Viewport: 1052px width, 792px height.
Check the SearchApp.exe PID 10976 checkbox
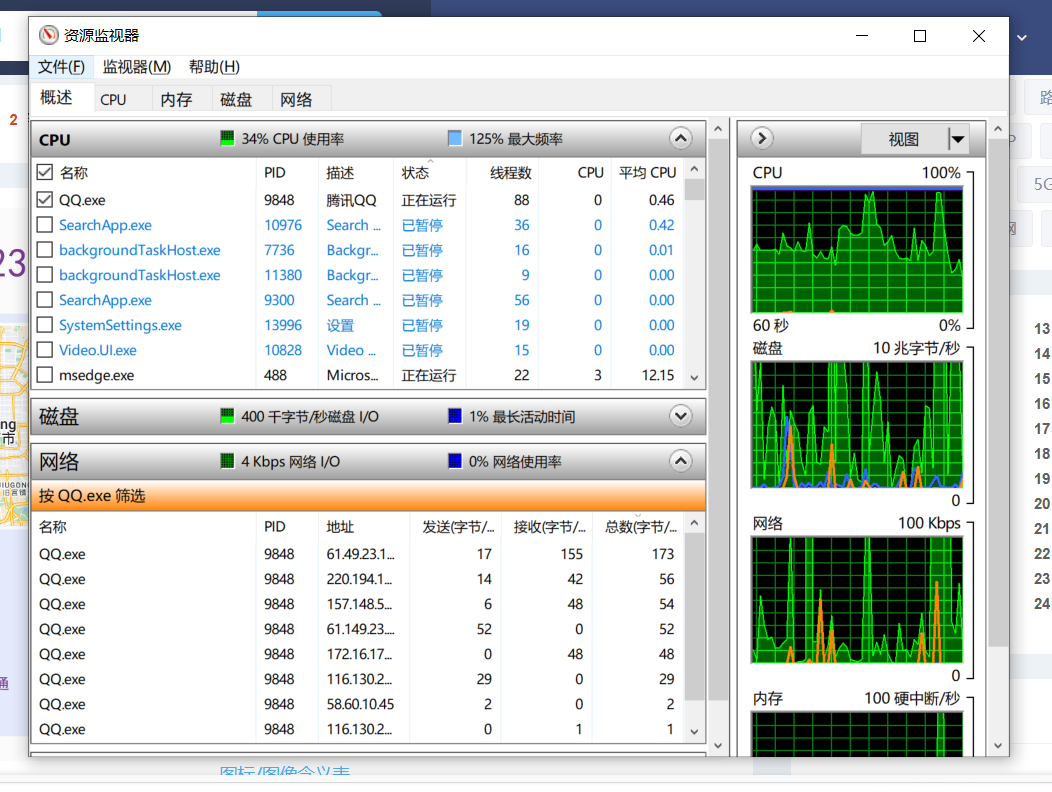click(x=45, y=225)
